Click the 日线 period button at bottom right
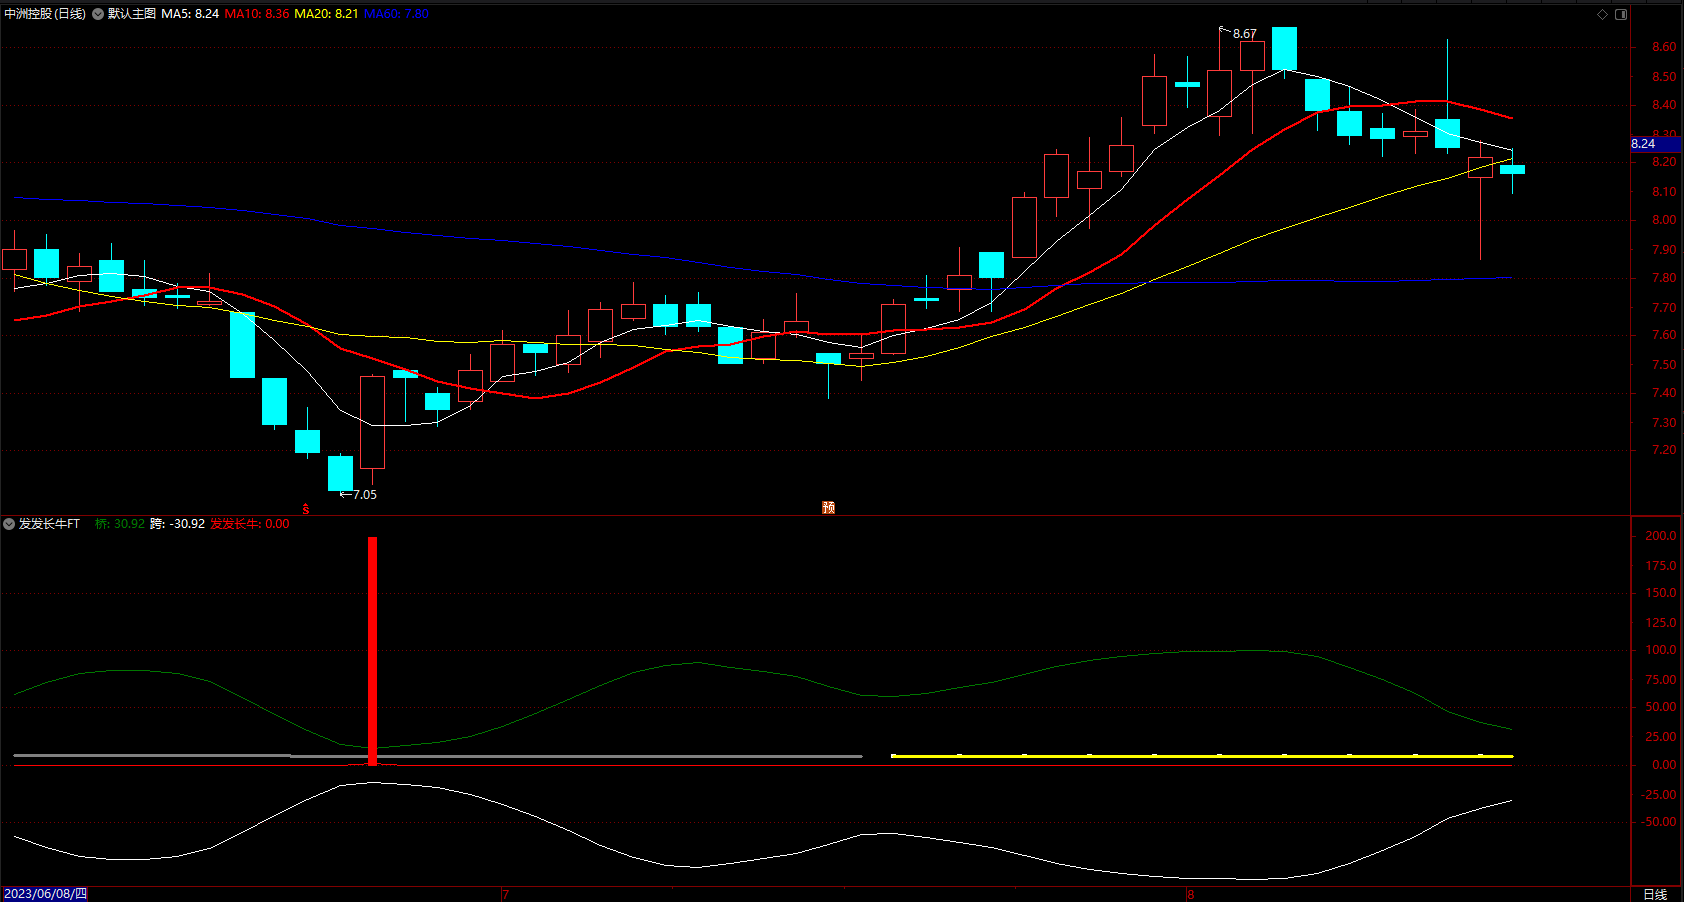Screen dimensions: 1684x902 point(1655,894)
